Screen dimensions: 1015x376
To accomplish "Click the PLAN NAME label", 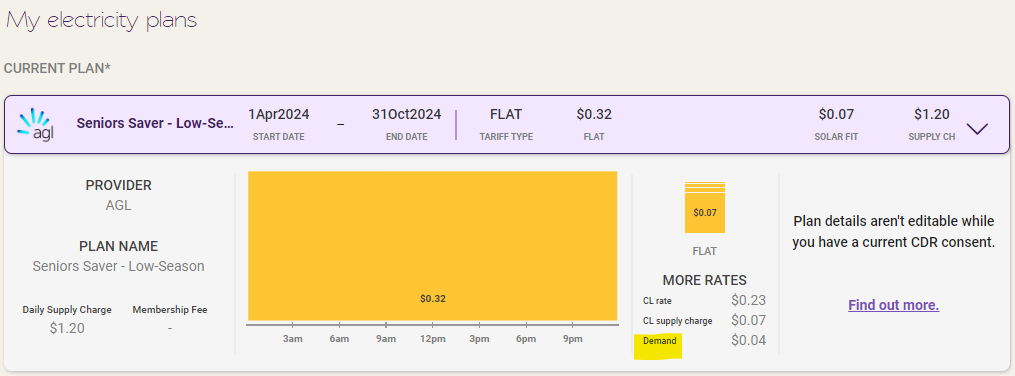I will coord(118,247).
